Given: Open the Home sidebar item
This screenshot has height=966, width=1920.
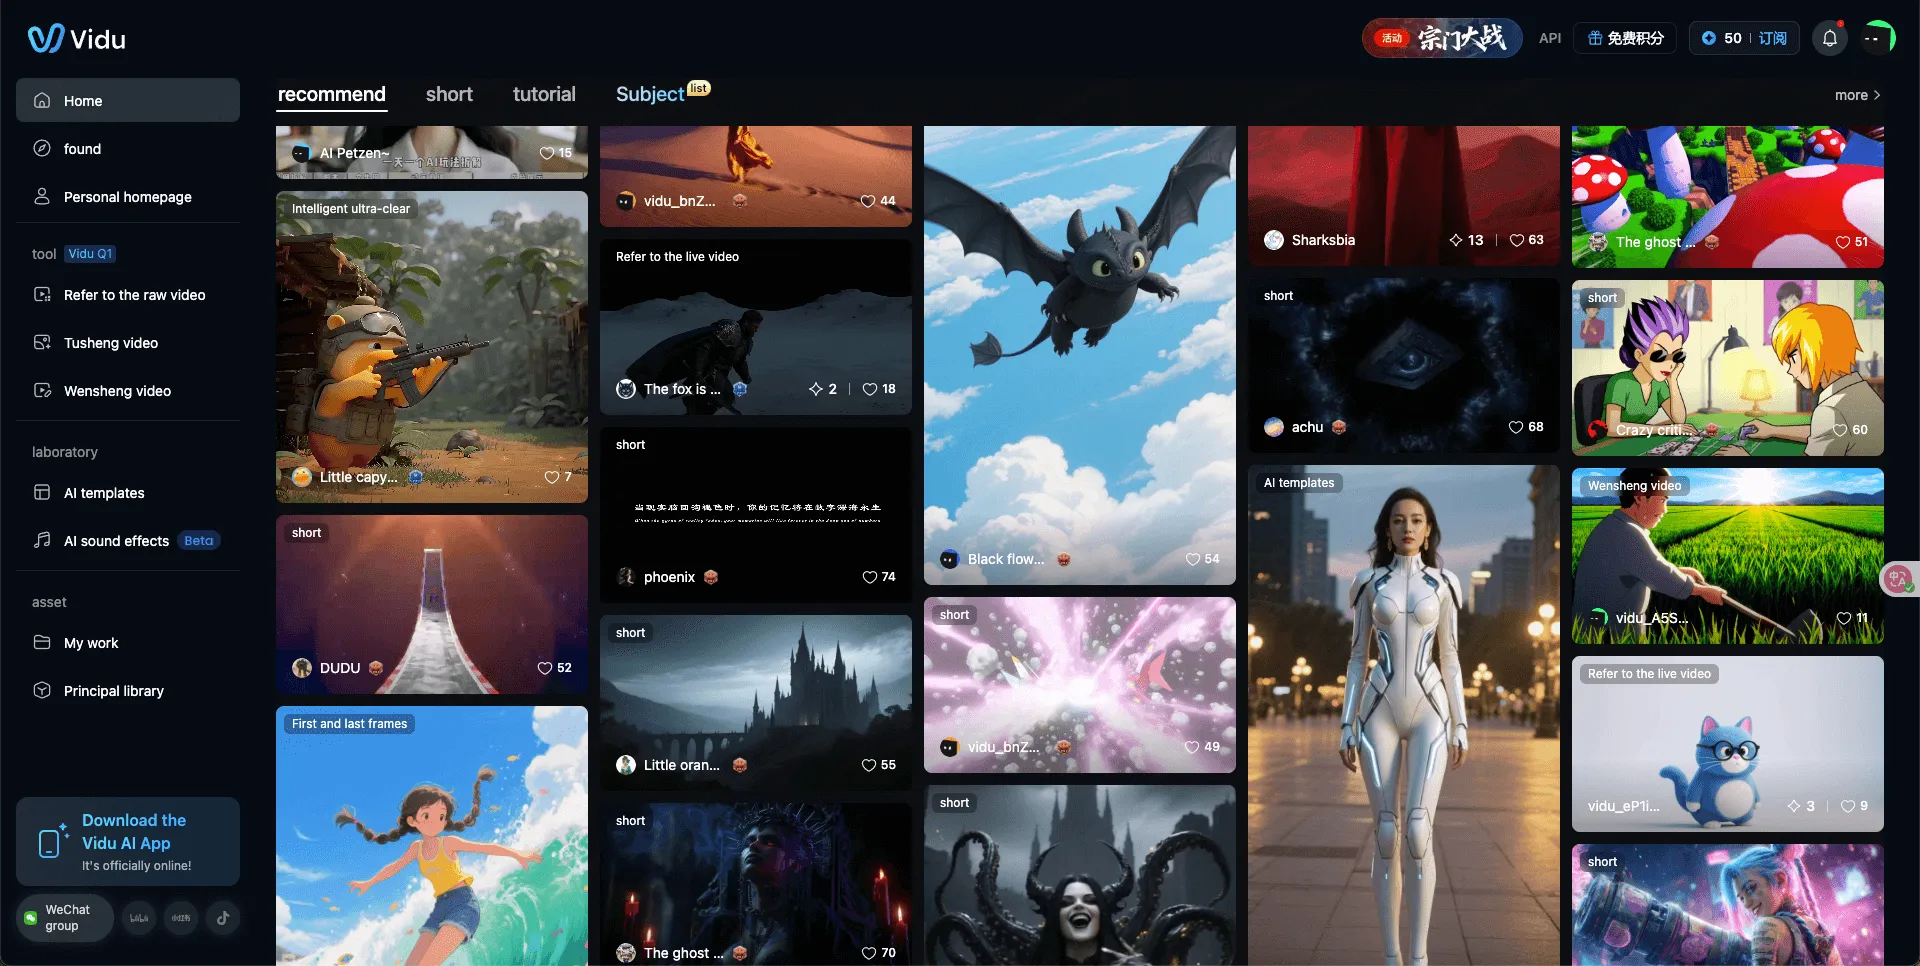Looking at the screenshot, I should click(x=128, y=100).
